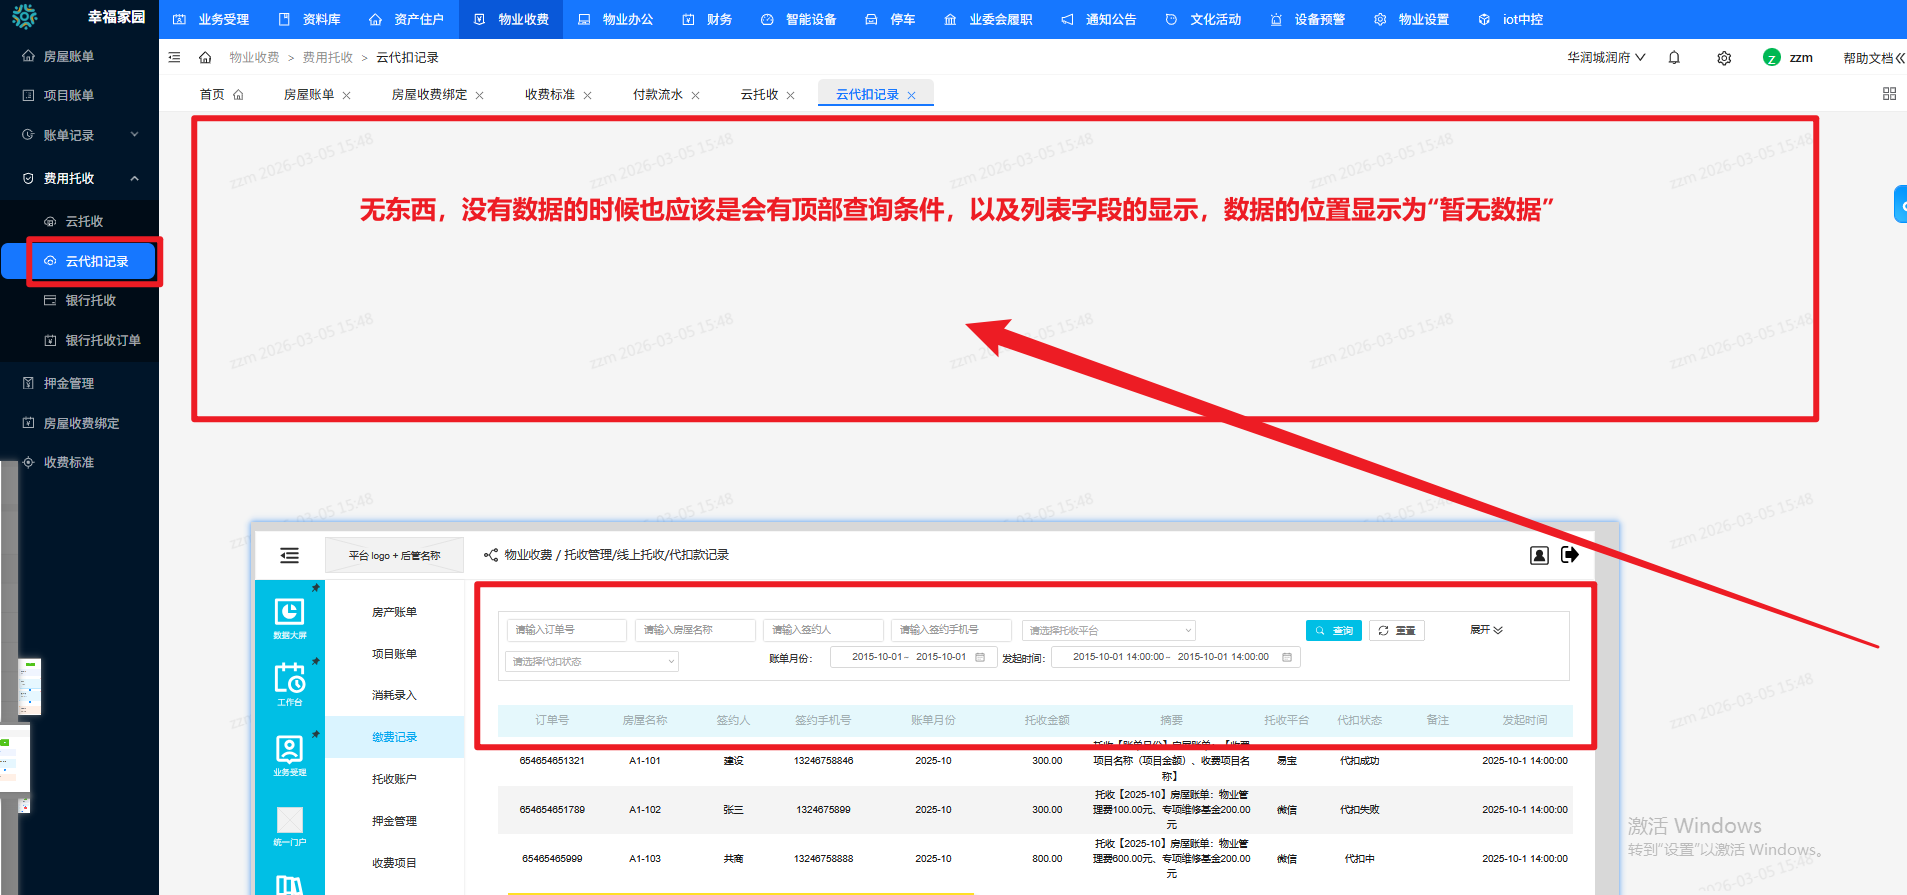Screen dimensions: 1907x895
Task: Toggle sidebar collapse hamburger icon
Action: point(175,58)
